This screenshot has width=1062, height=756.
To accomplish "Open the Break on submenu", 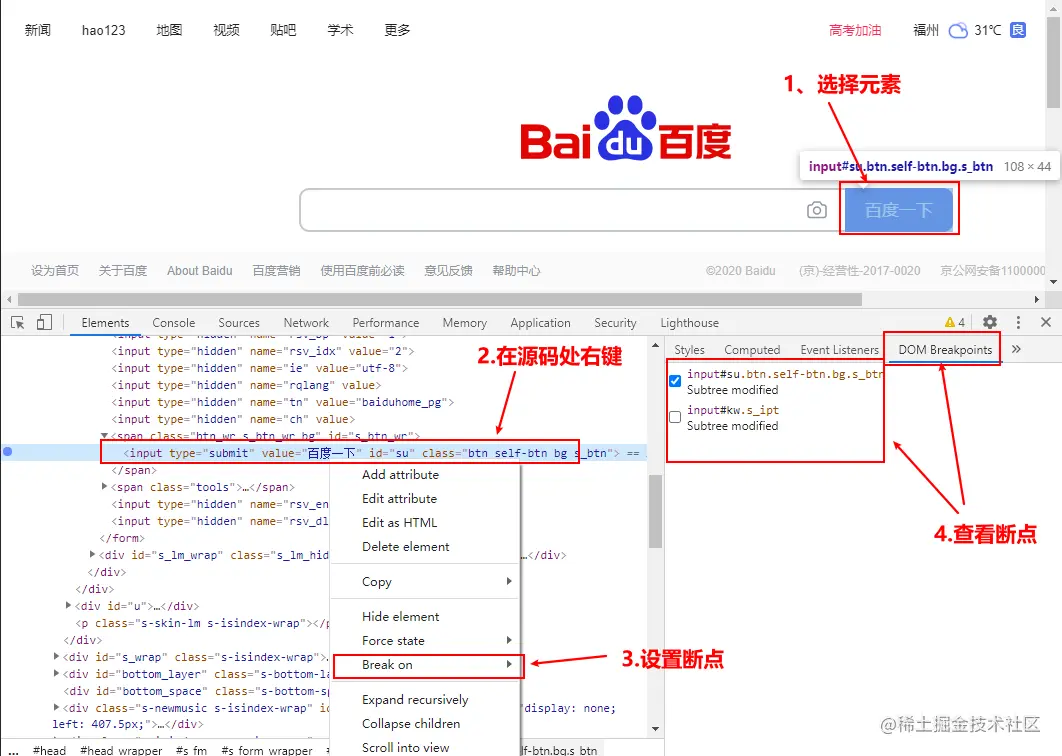I will coord(427,665).
